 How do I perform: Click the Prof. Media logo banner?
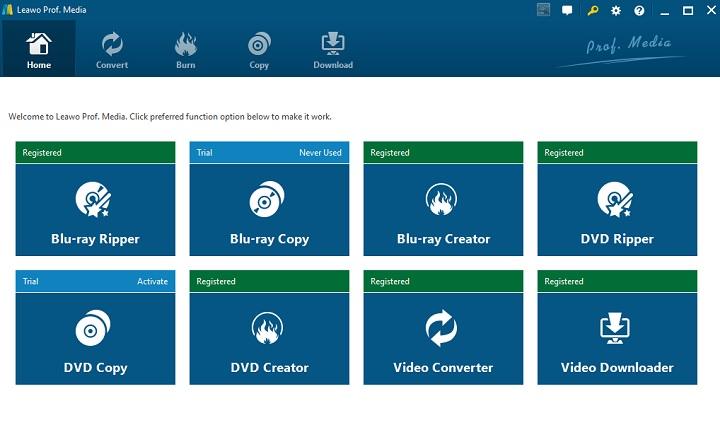(628, 46)
